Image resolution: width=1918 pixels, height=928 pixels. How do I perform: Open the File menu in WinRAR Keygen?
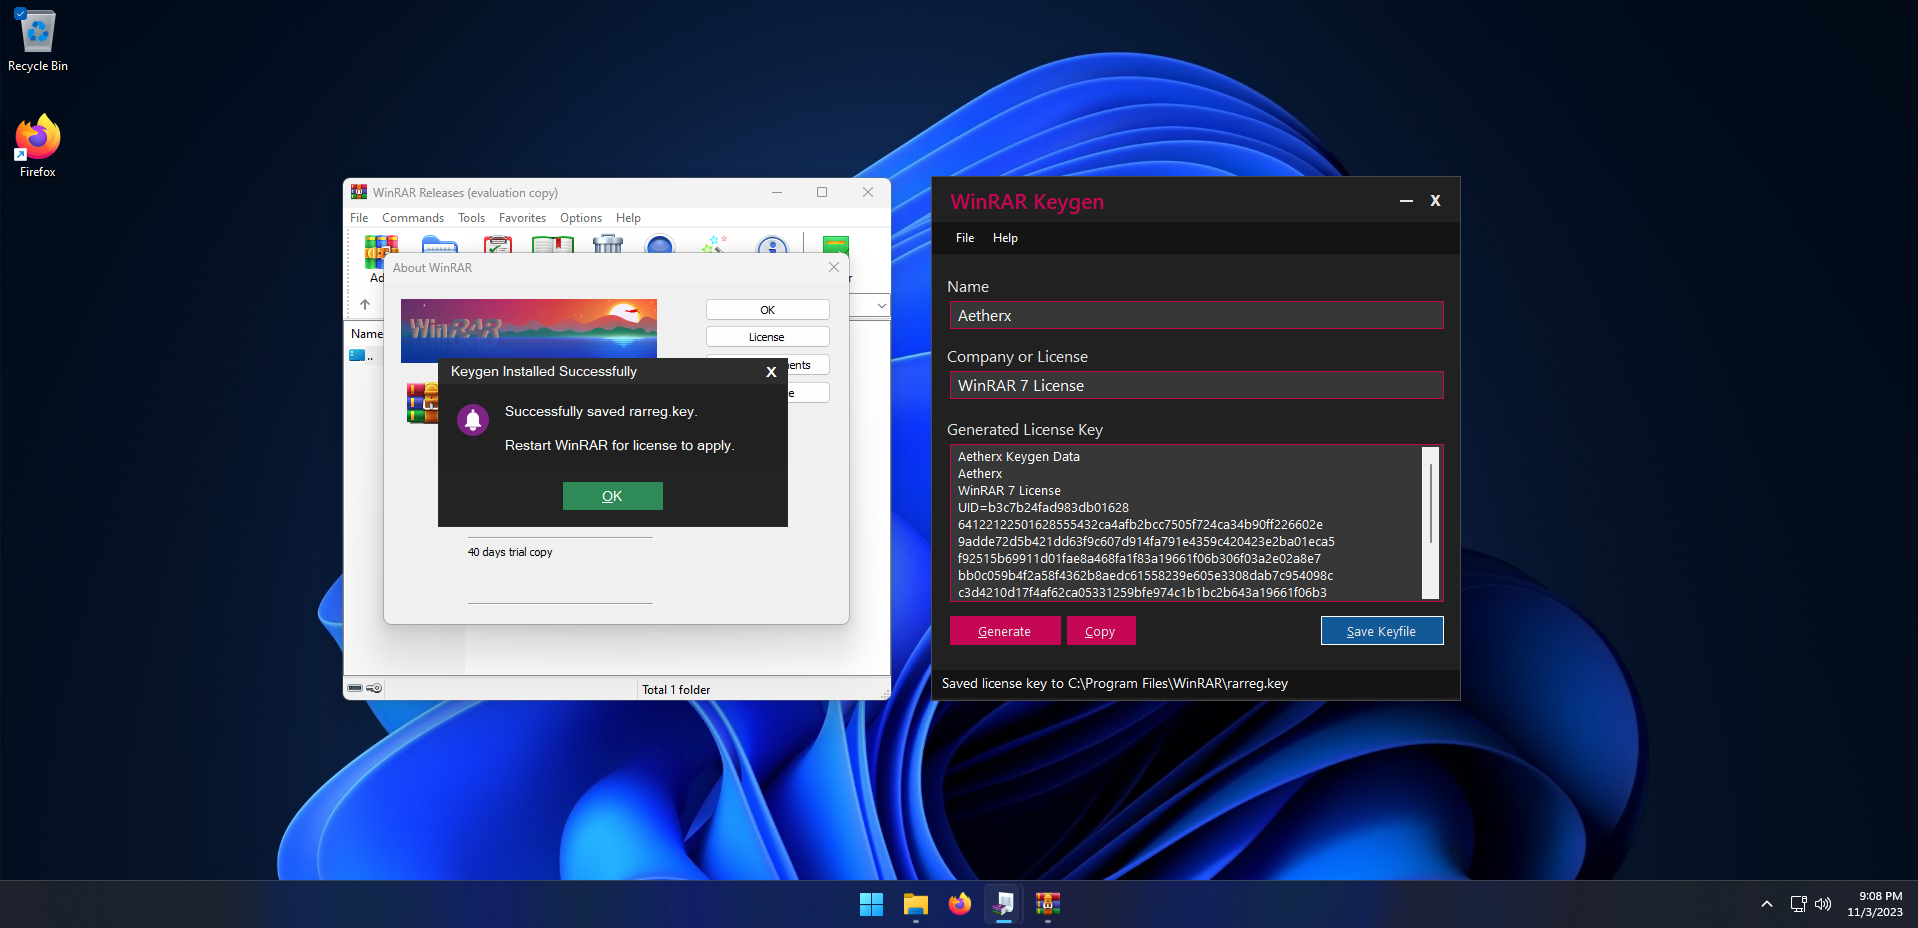pyautogui.click(x=965, y=238)
